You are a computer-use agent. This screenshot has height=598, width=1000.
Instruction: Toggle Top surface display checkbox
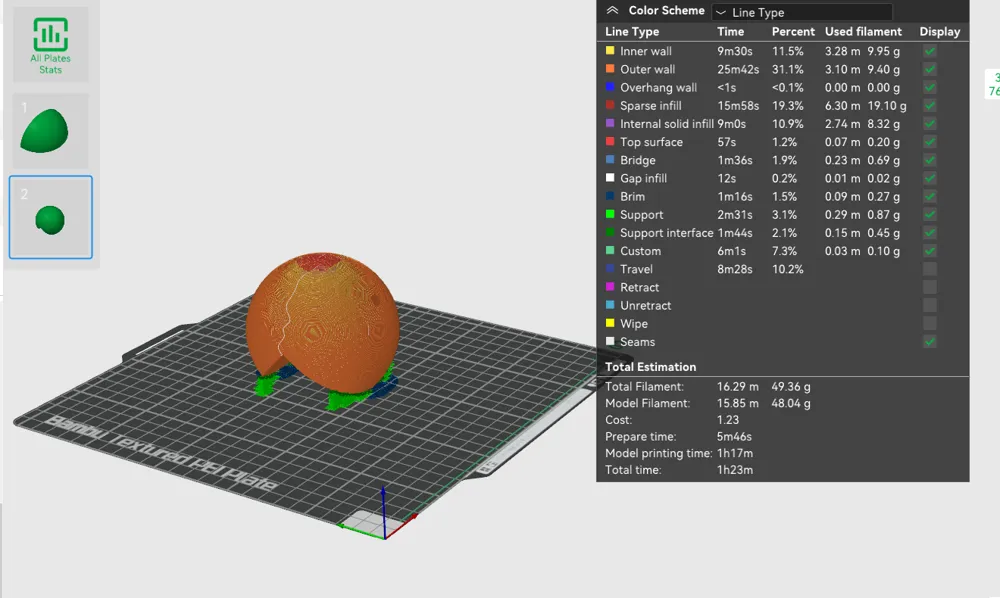click(x=930, y=142)
